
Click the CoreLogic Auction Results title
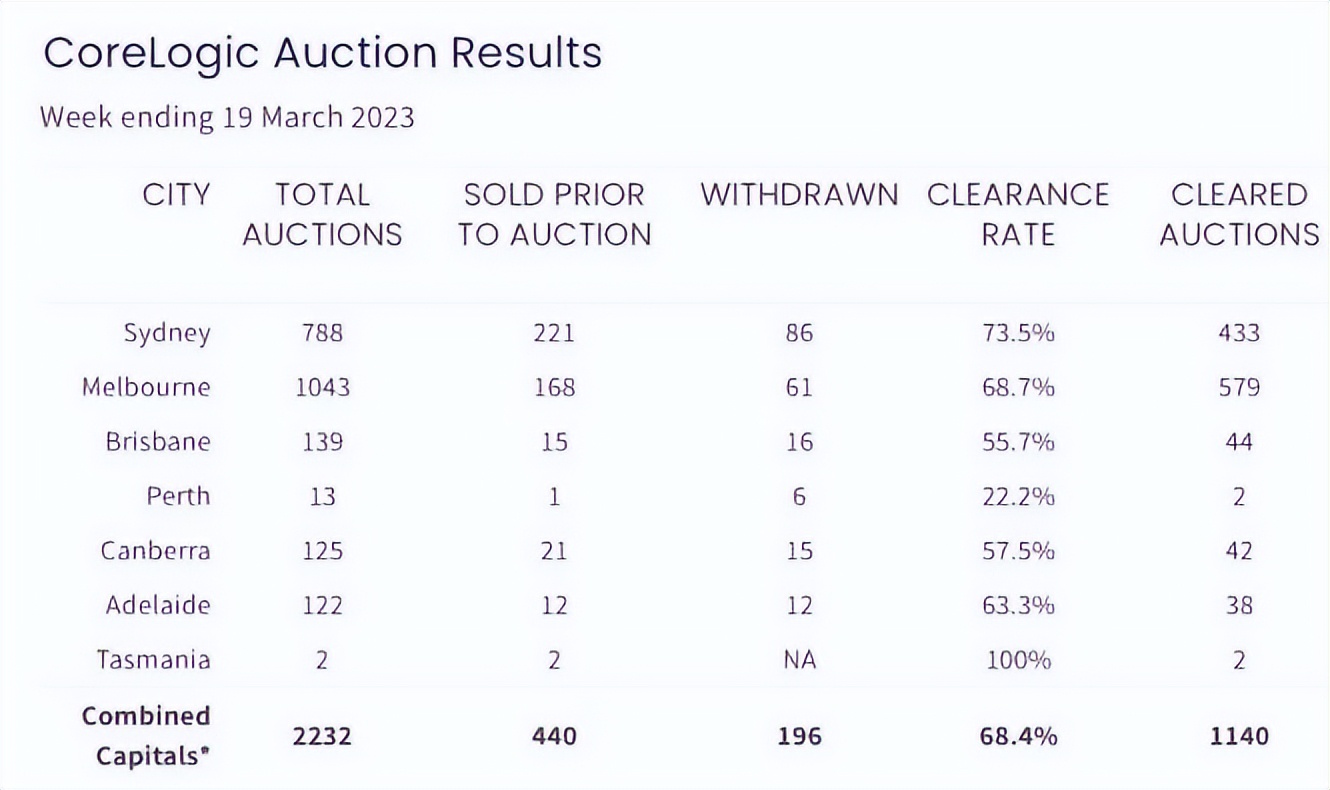click(322, 53)
